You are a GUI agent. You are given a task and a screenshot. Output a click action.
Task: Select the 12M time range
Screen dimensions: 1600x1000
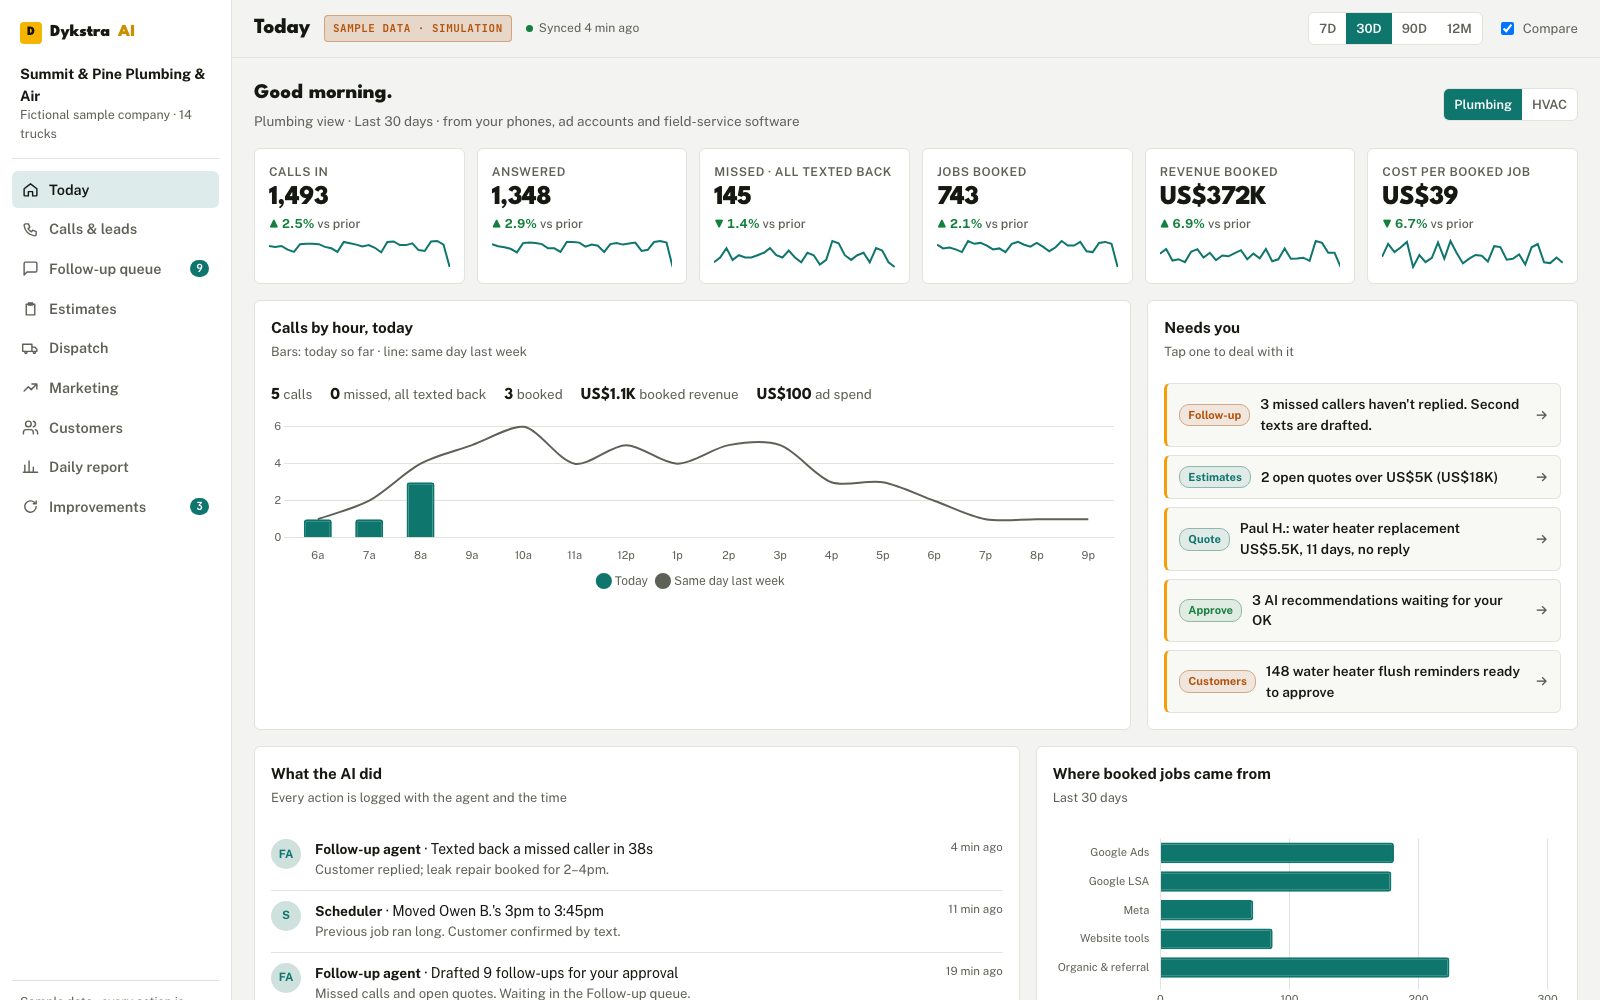[1459, 28]
